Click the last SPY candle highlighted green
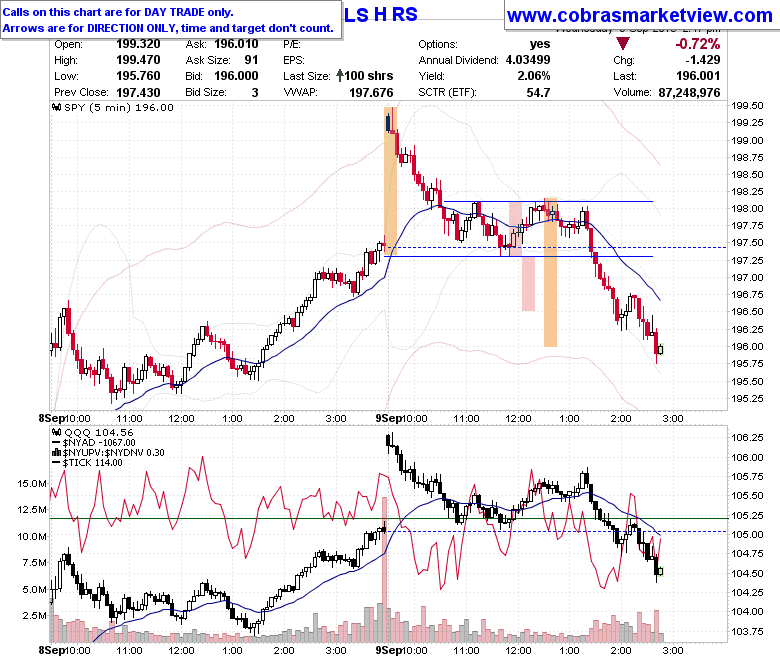 [x=660, y=349]
